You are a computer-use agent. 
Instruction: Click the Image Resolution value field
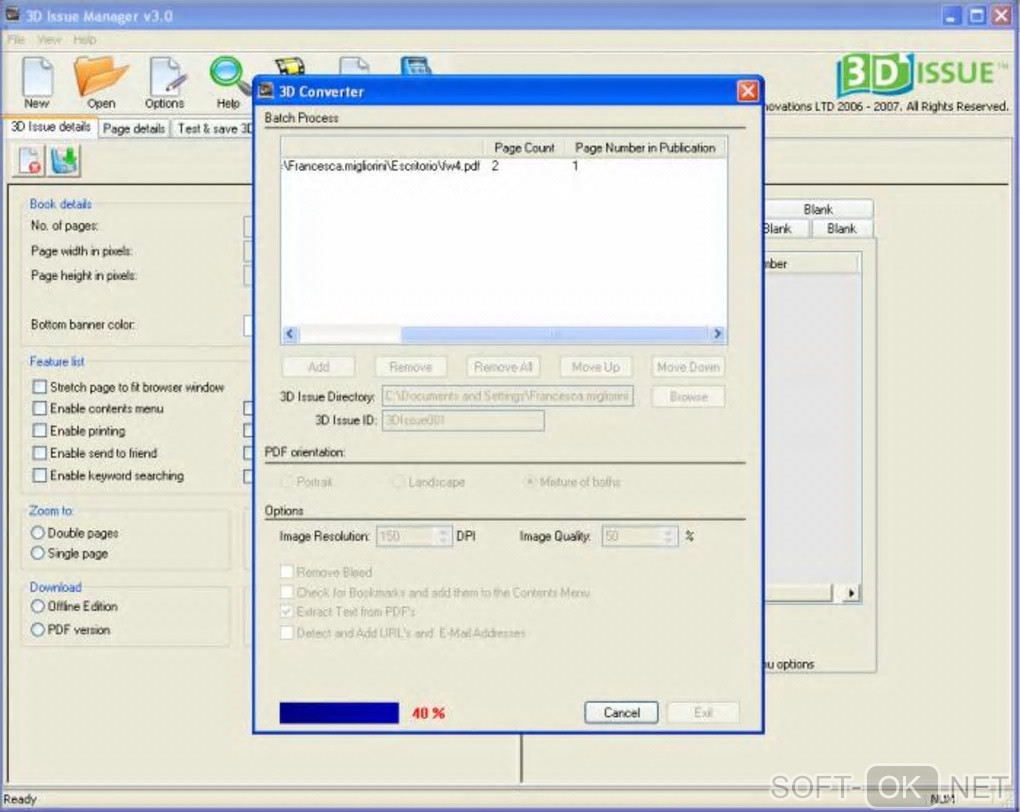(x=406, y=536)
